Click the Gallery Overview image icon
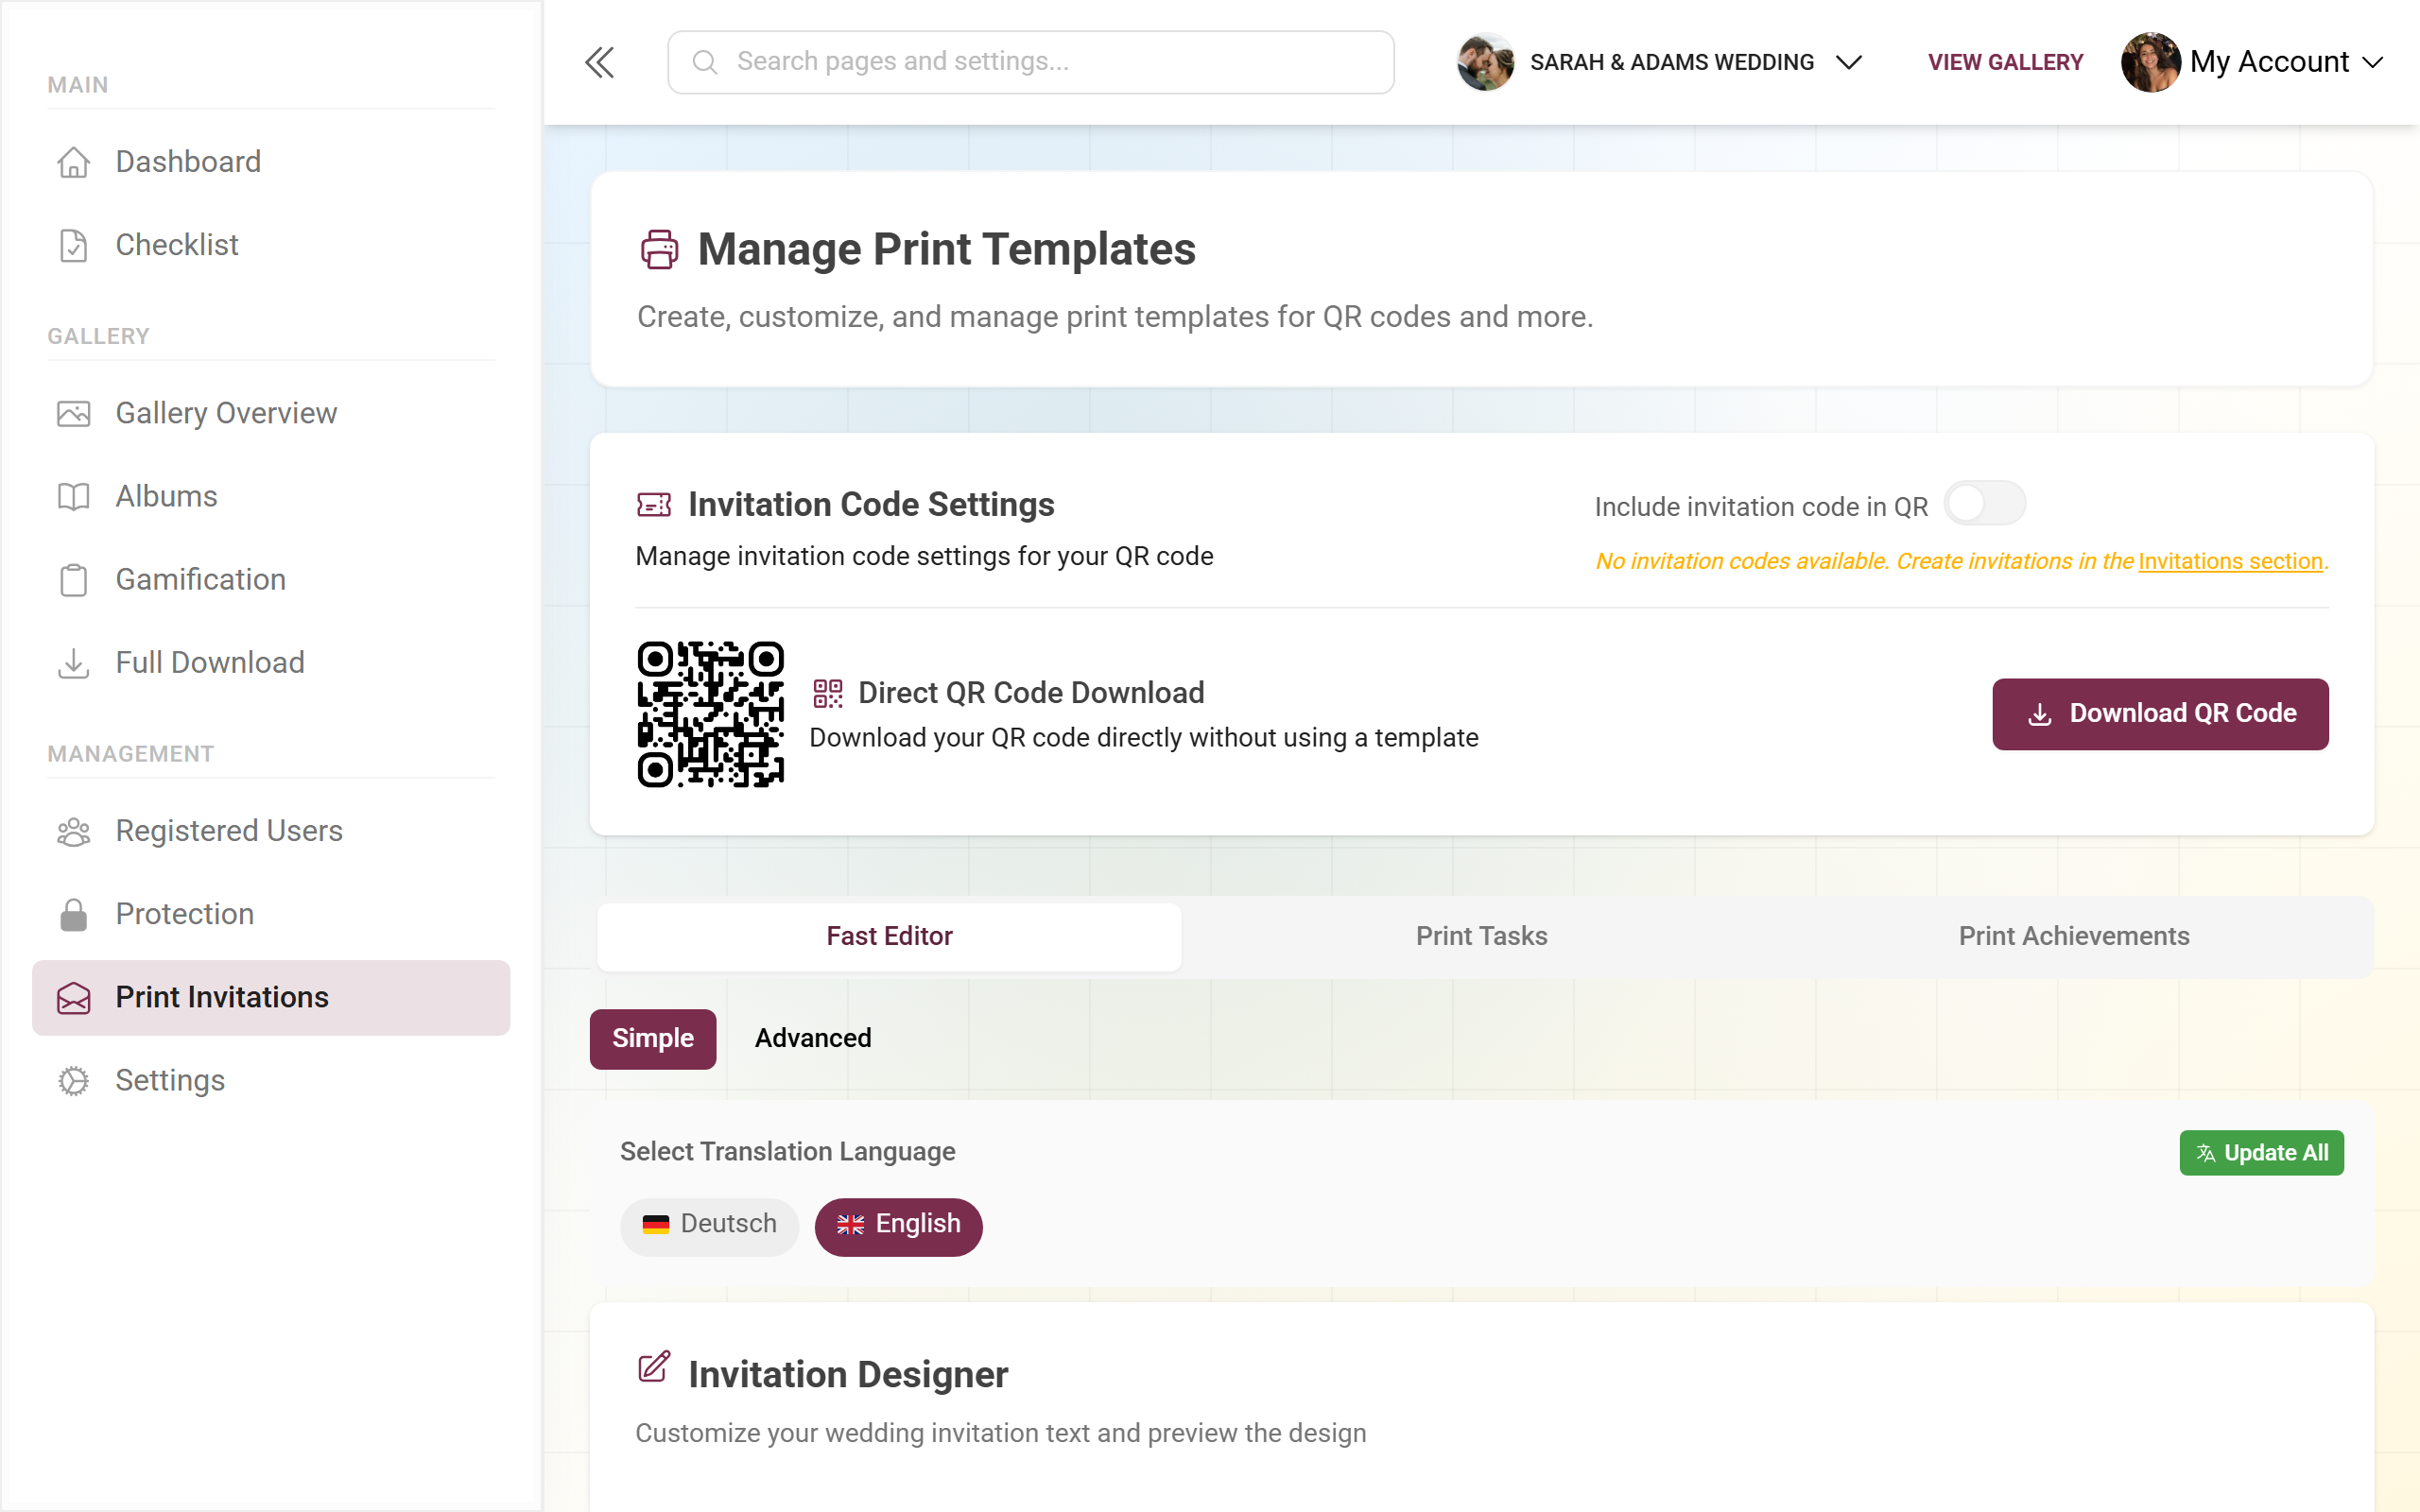The width and height of the screenshot is (2420, 1512). [x=73, y=413]
